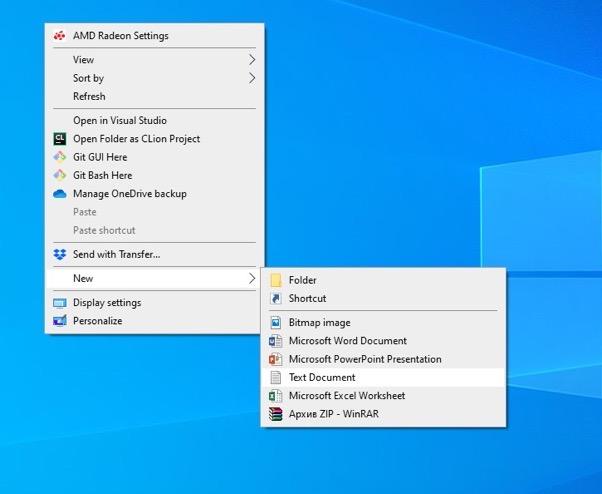Open Manage OneDrive backup
This screenshot has height=494, width=602.
[155, 194]
